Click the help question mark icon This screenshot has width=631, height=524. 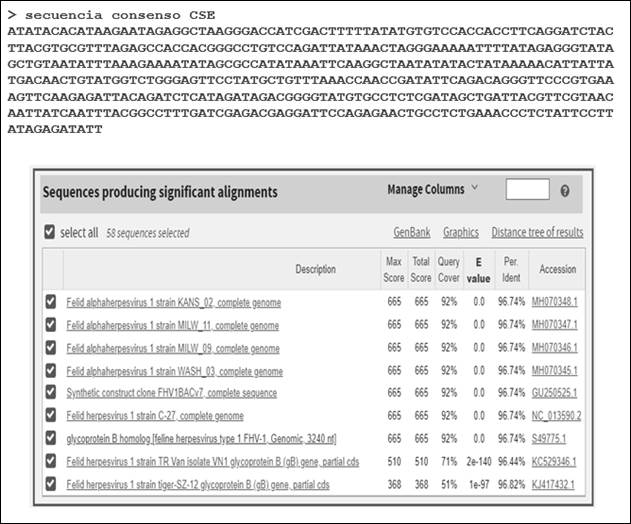[x=565, y=190]
